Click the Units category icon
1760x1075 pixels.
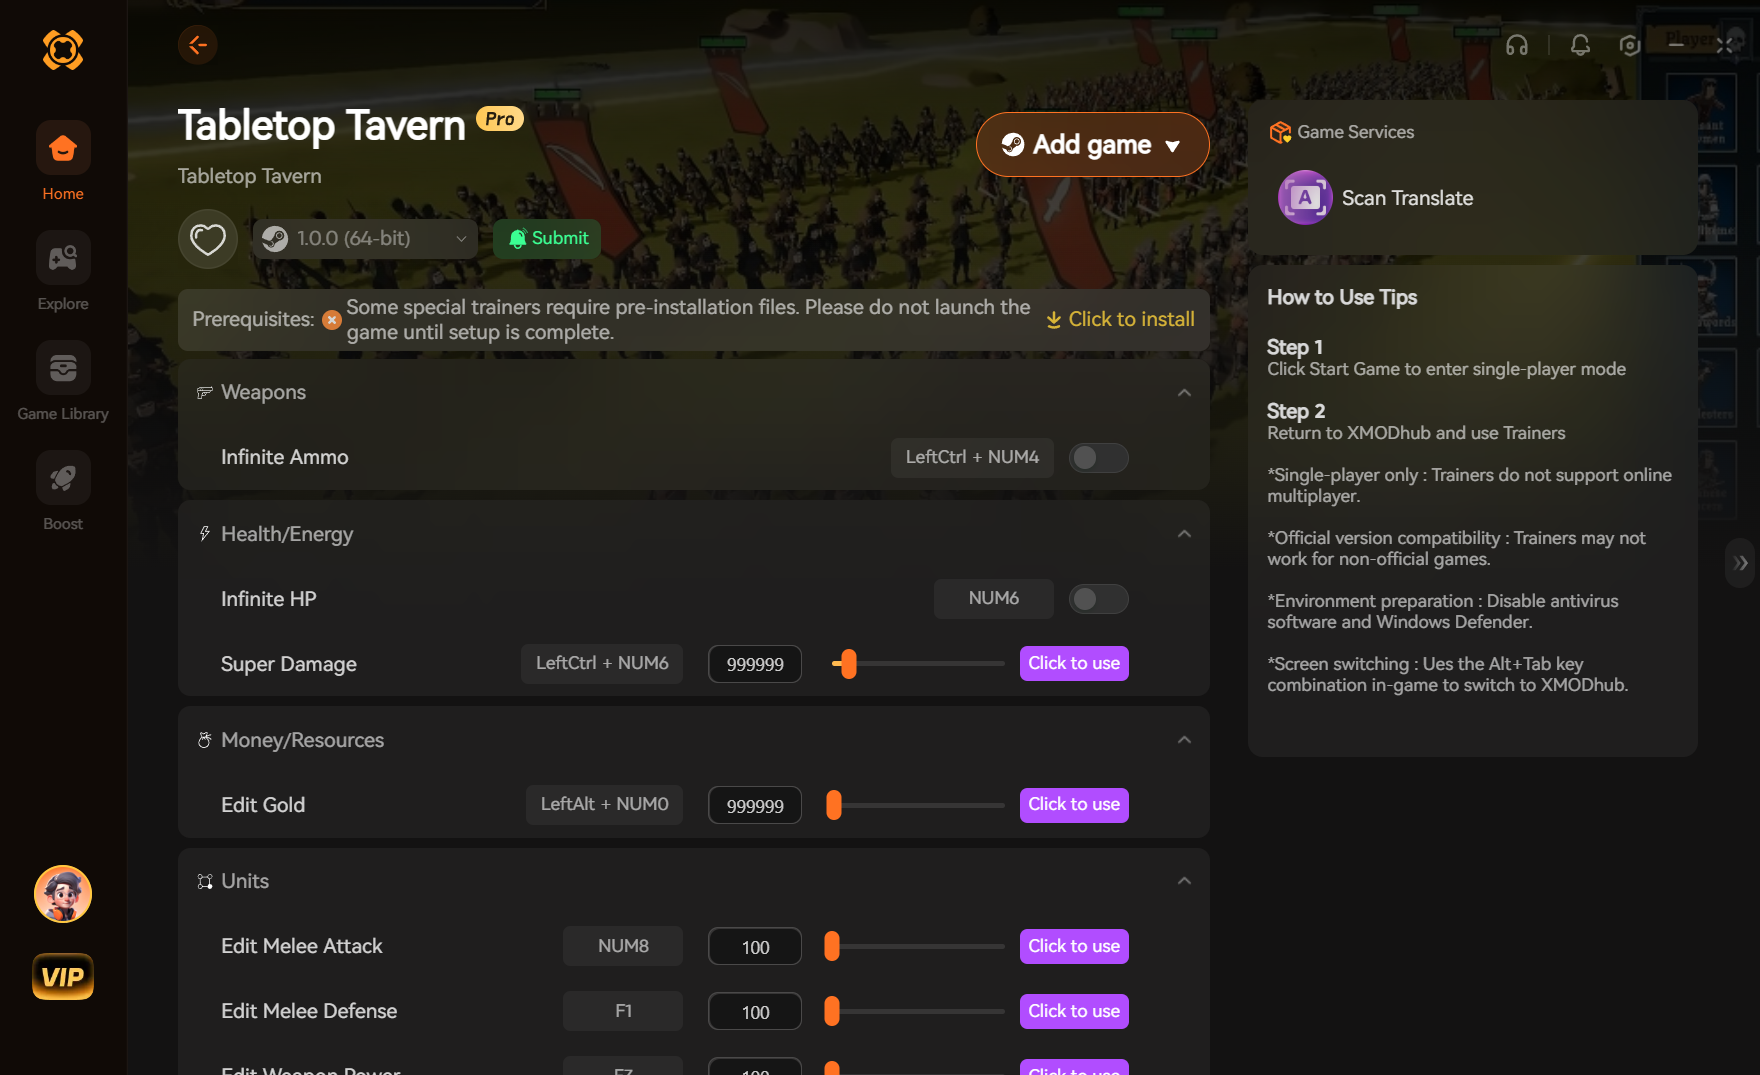point(205,881)
